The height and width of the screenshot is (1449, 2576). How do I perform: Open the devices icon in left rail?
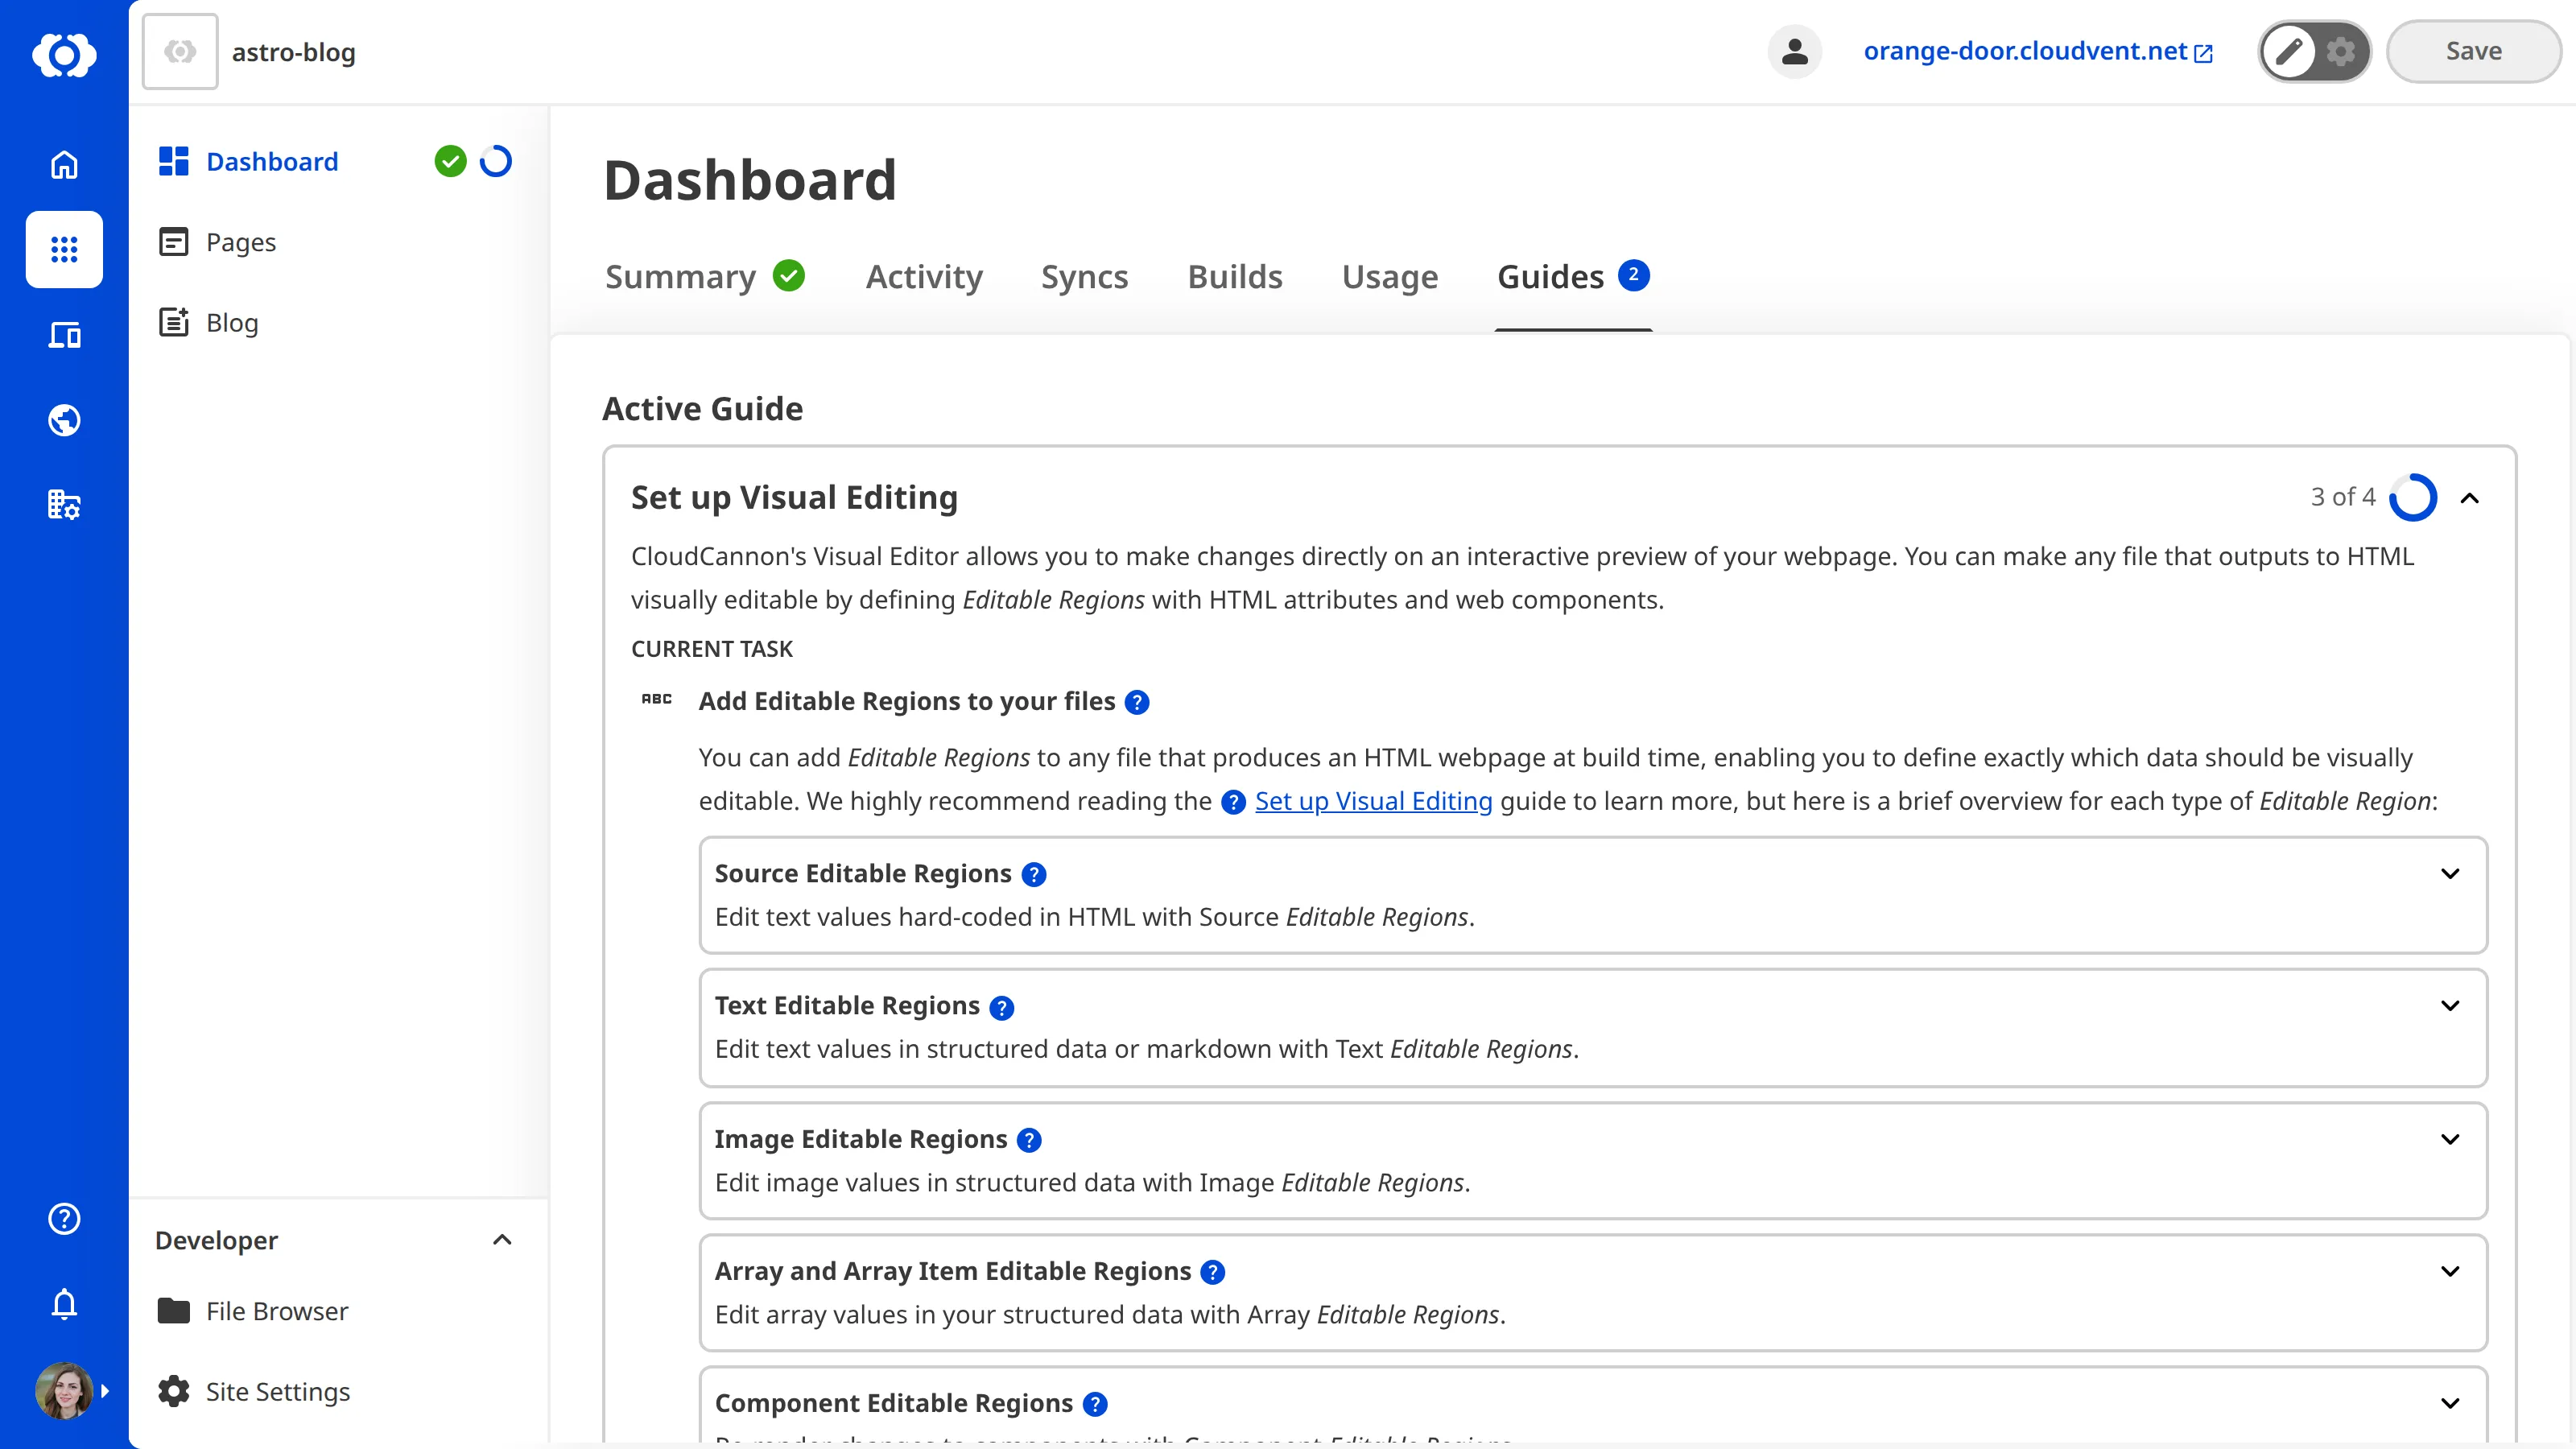(64, 335)
